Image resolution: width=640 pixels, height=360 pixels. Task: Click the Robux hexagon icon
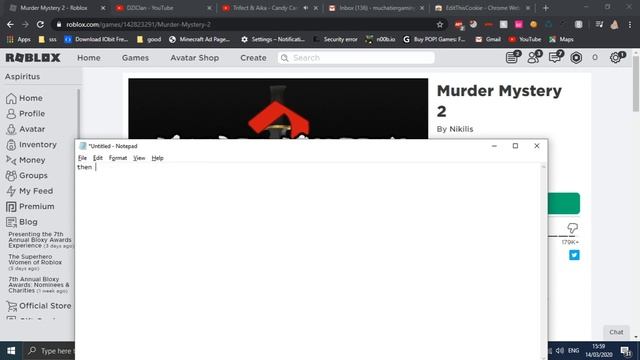(576, 58)
